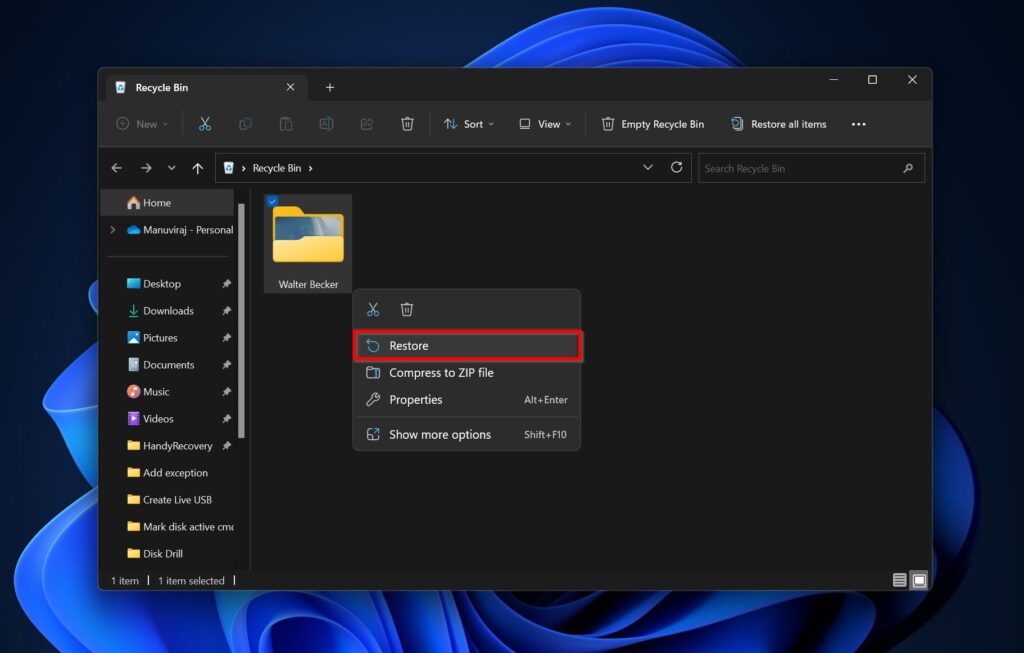Open the Sort dropdown
The image size is (1024, 653).
pyautogui.click(x=469, y=124)
